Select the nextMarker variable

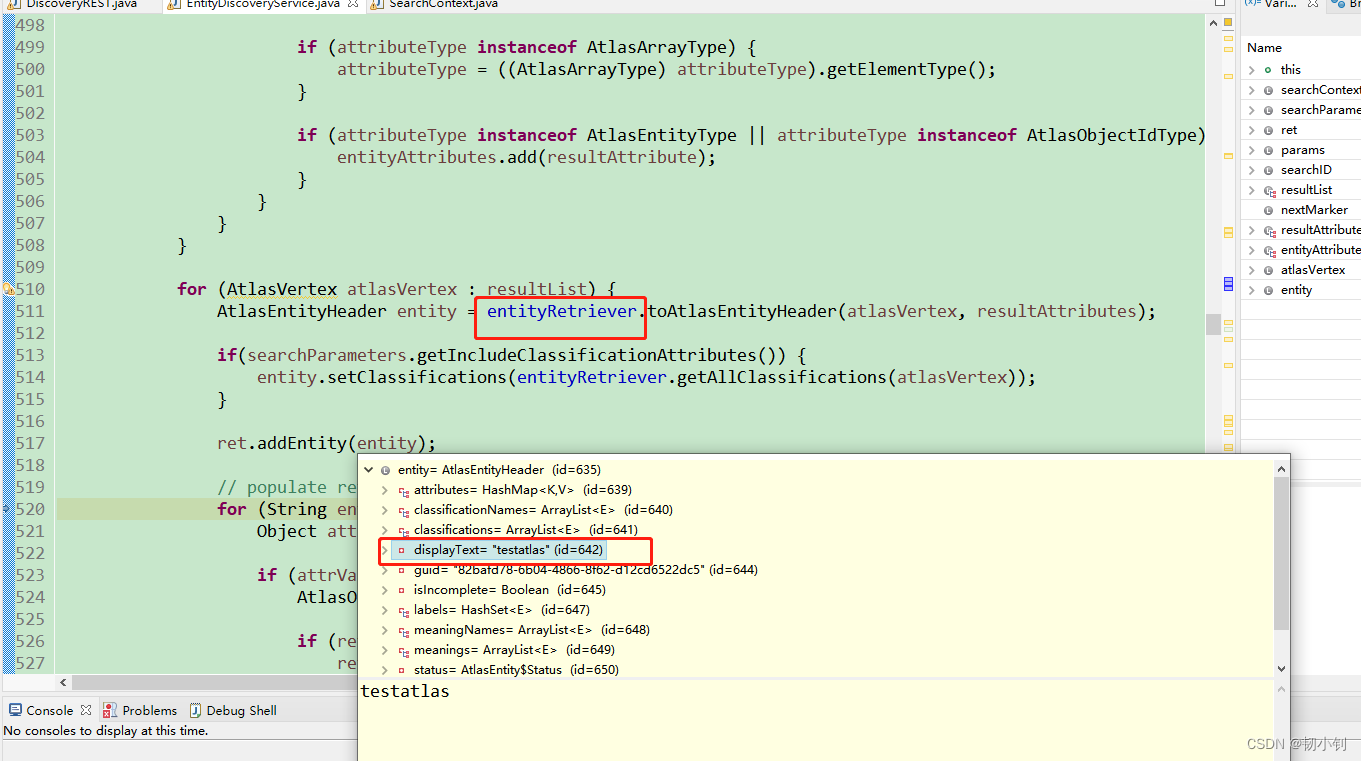pos(1314,210)
